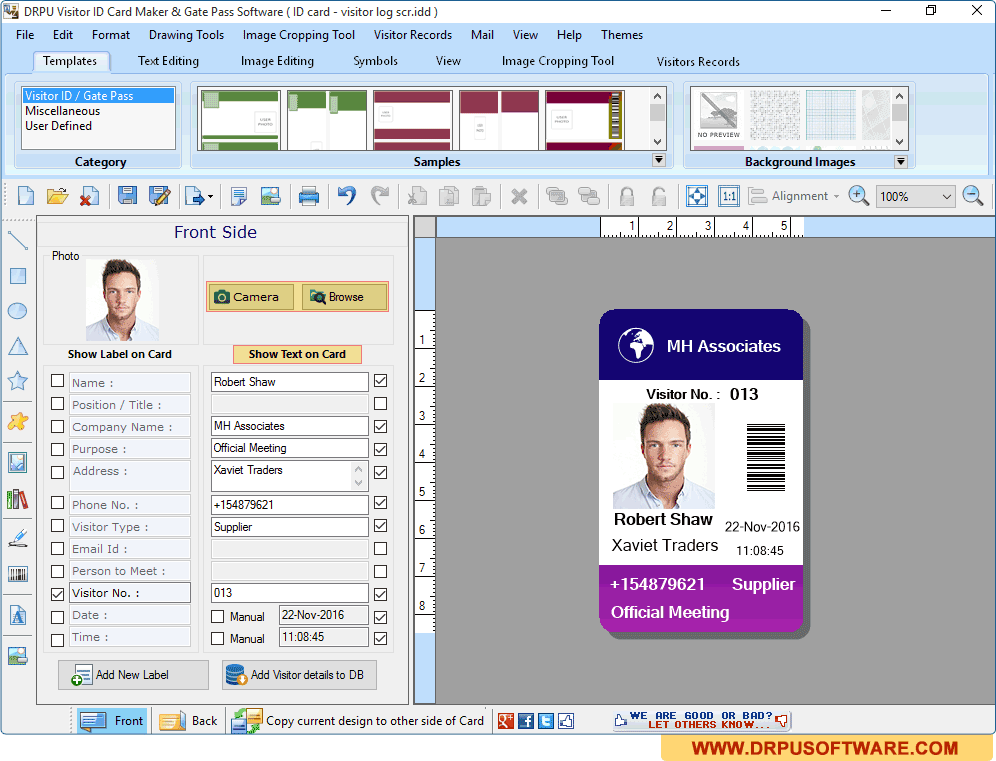The height and width of the screenshot is (761, 996).
Task: Switch to the Symbols tab
Action: (375, 61)
